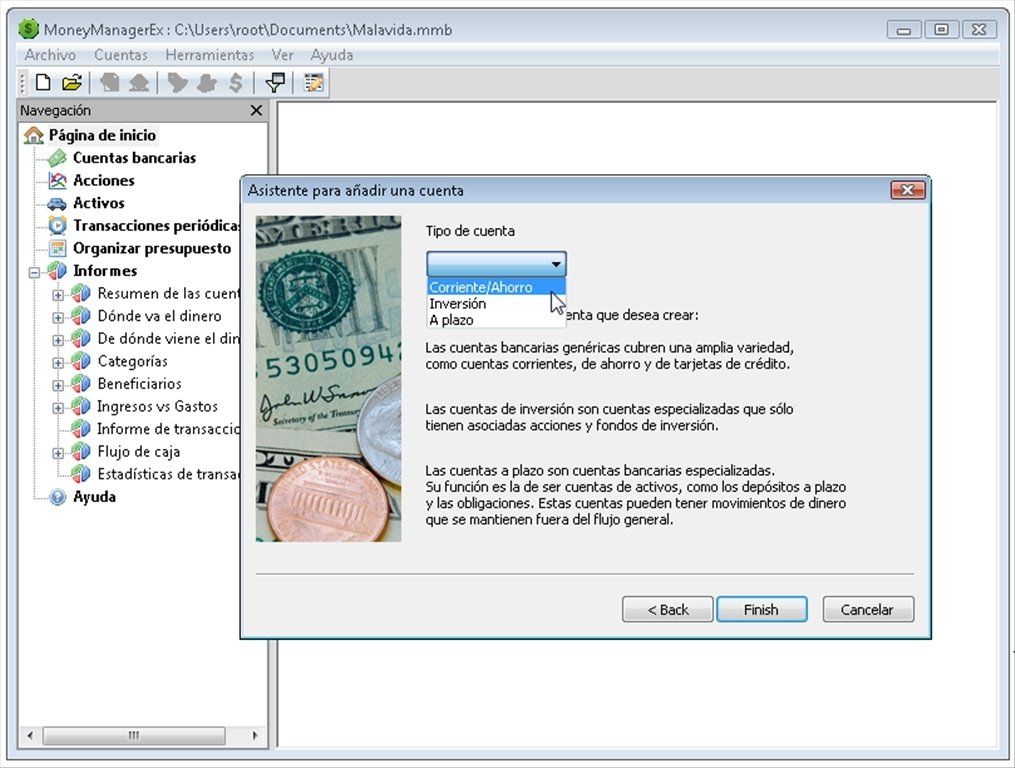Click the toolbar drag handle grip

click(x=23, y=83)
